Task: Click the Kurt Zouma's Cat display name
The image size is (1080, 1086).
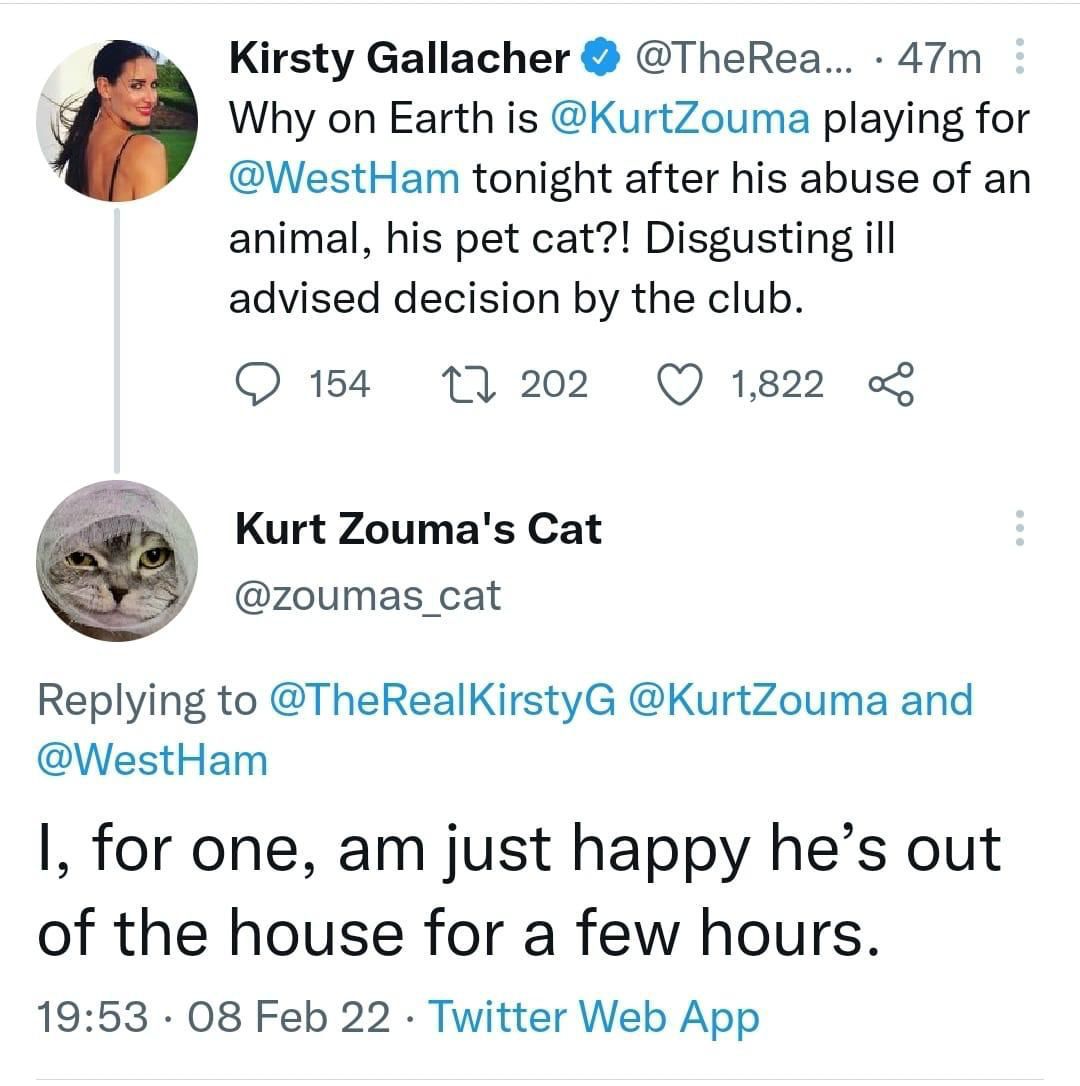Action: pyautogui.click(x=418, y=528)
